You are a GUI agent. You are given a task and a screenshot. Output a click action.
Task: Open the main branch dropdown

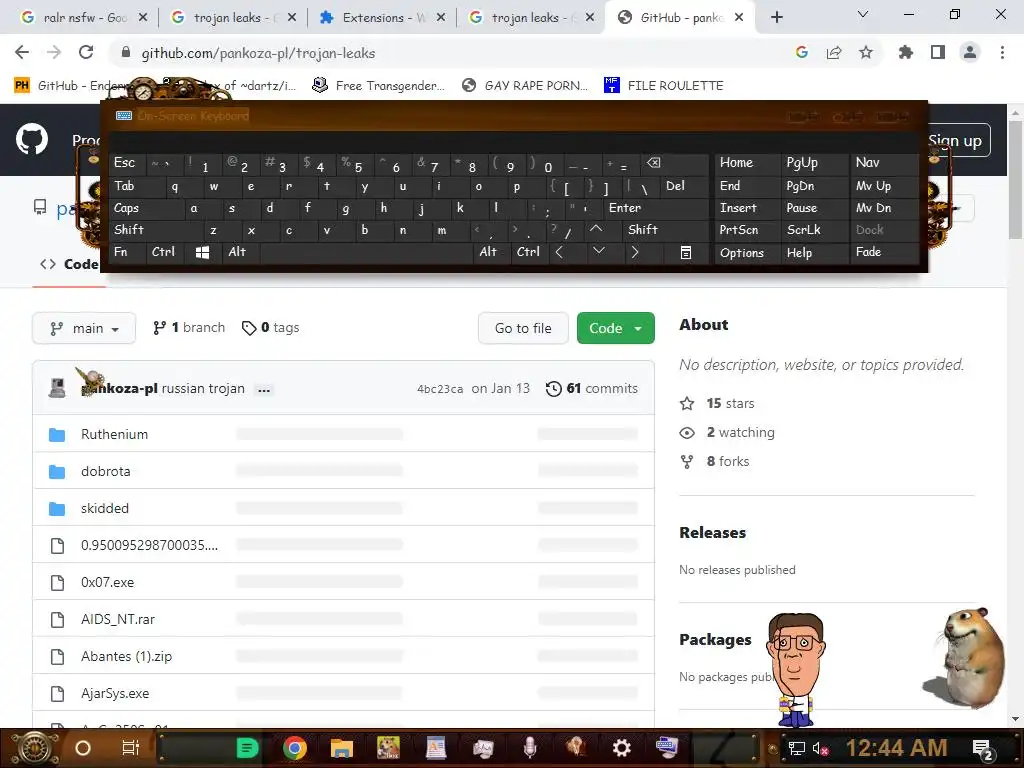pyautogui.click(x=84, y=328)
